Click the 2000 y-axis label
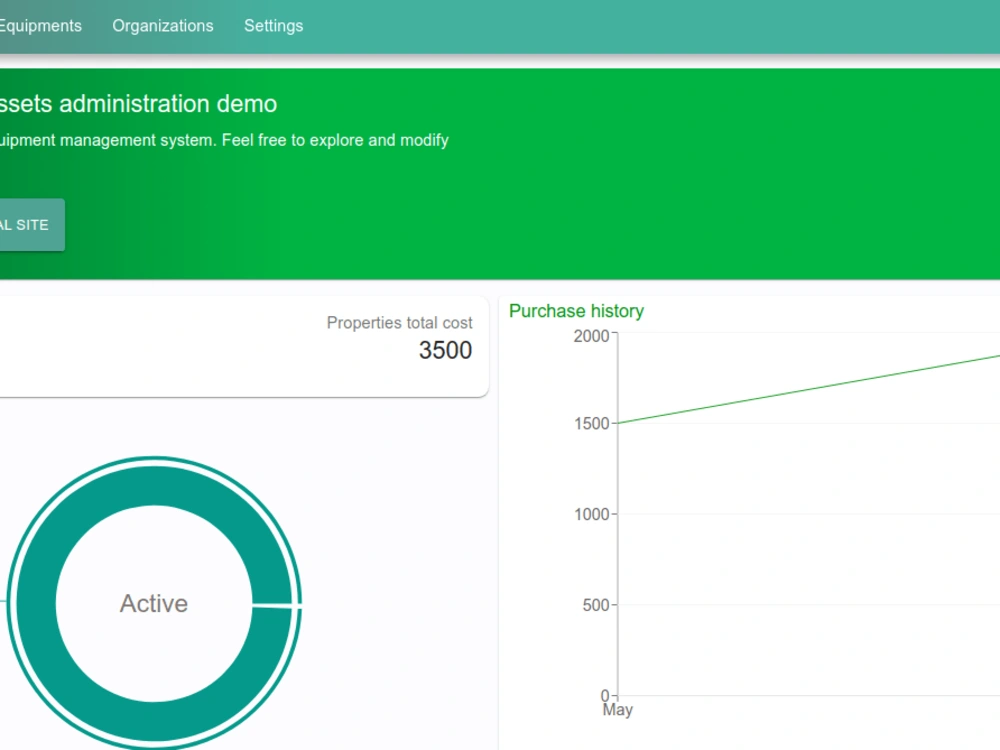The width and height of the screenshot is (1000, 750). click(x=591, y=336)
